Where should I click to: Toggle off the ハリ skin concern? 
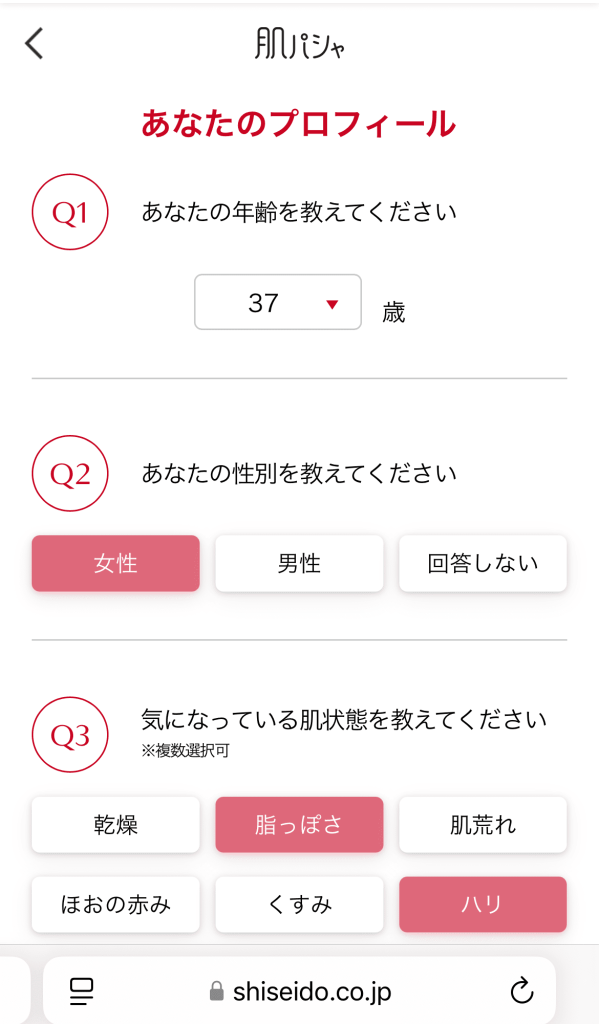[x=482, y=904]
